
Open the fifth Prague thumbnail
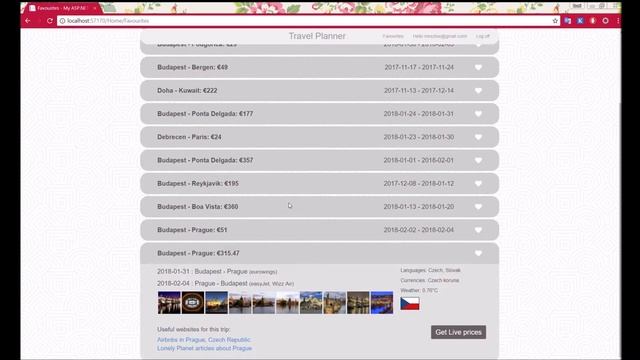(x=264, y=302)
